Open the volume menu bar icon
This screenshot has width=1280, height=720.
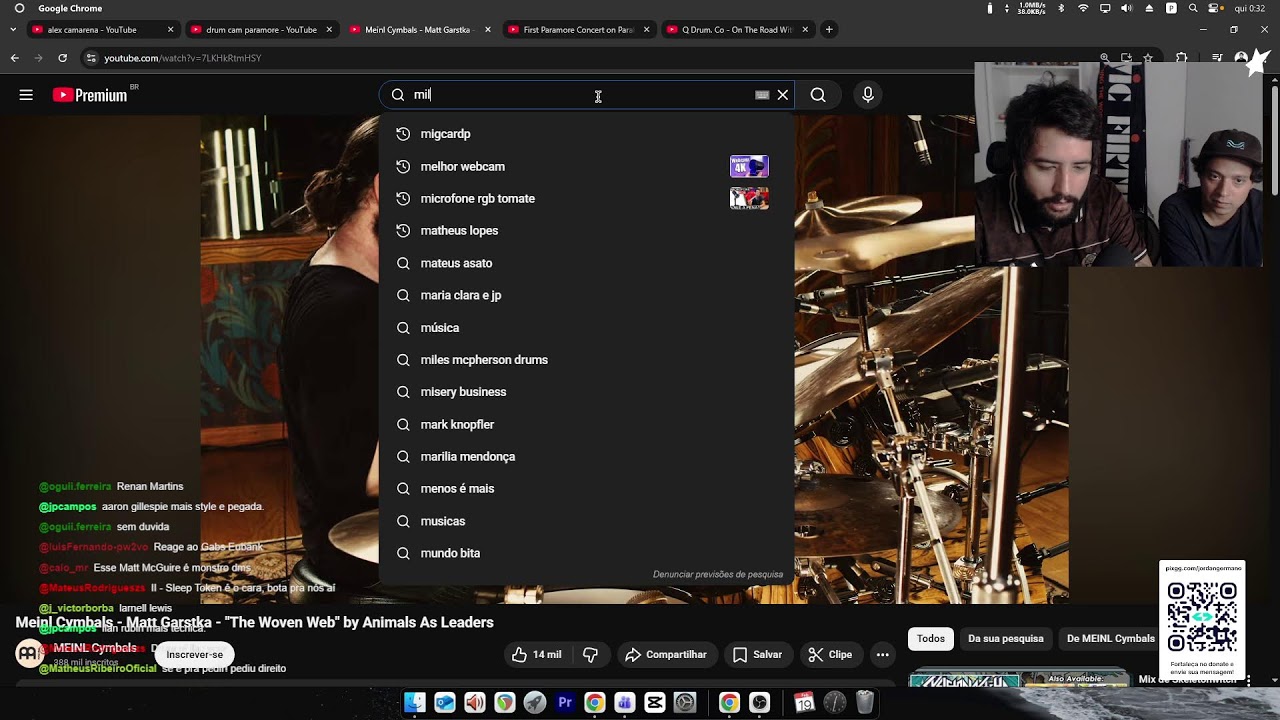[x=1127, y=8]
